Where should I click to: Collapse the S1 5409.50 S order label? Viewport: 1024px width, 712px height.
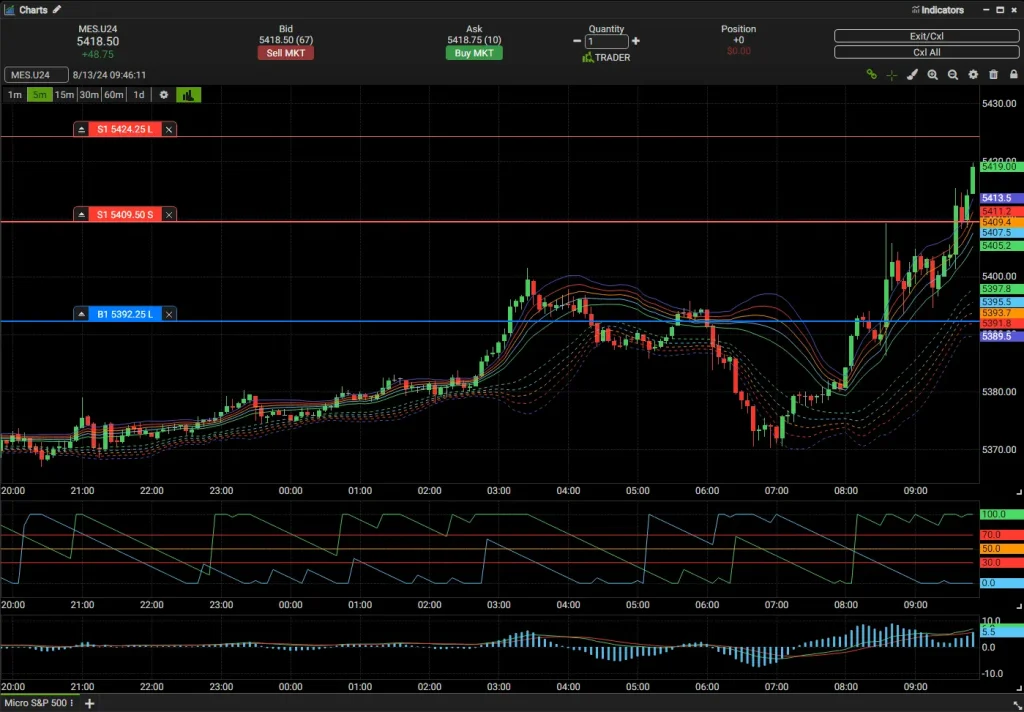(x=80, y=214)
